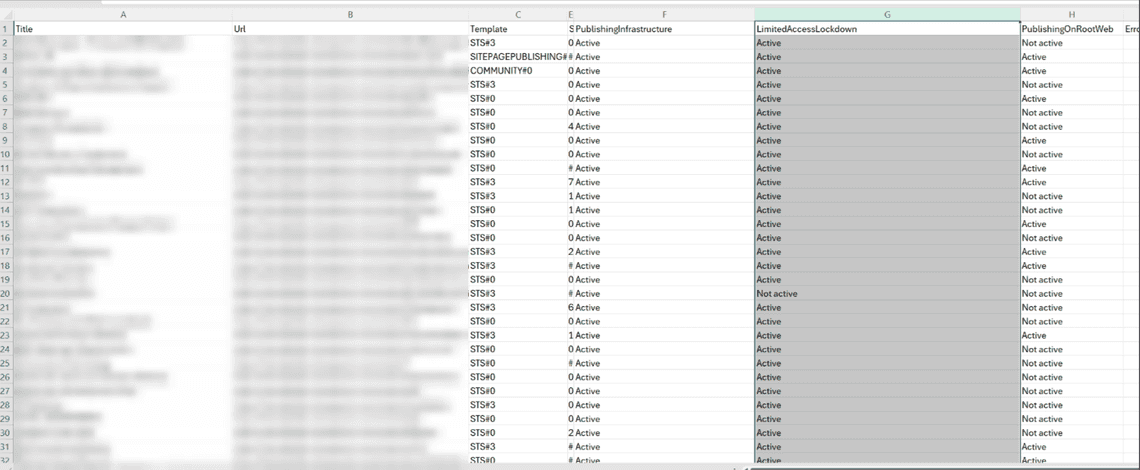Click PublishingOnRootWeb 'Active' cell in row 23
The image size is (1140, 470).
[1072, 335]
